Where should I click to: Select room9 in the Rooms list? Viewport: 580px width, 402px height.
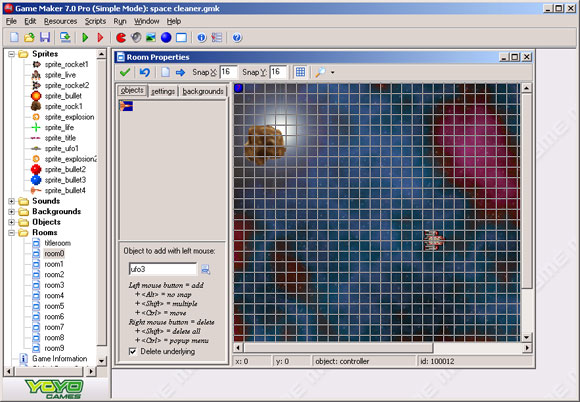[x=54, y=348]
